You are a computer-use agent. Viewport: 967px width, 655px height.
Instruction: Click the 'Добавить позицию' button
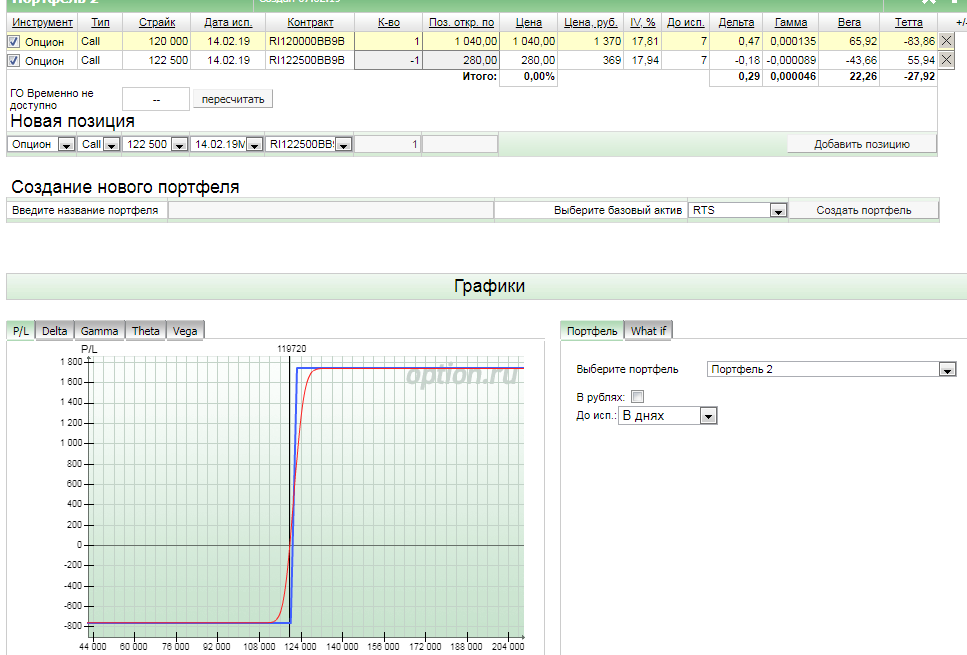861,144
